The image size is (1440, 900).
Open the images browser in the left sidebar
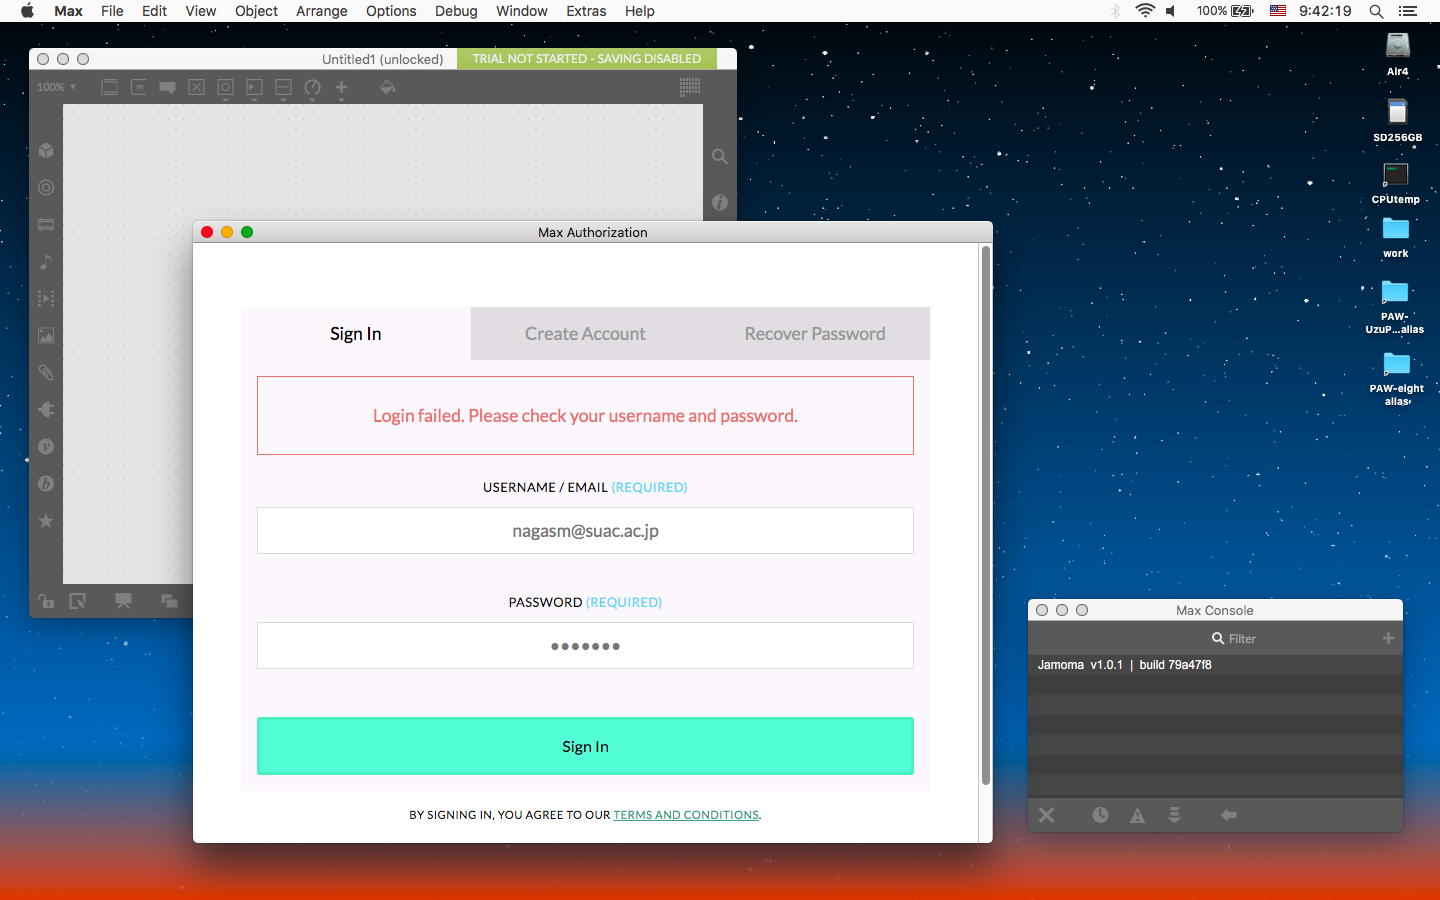pyautogui.click(x=46, y=335)
